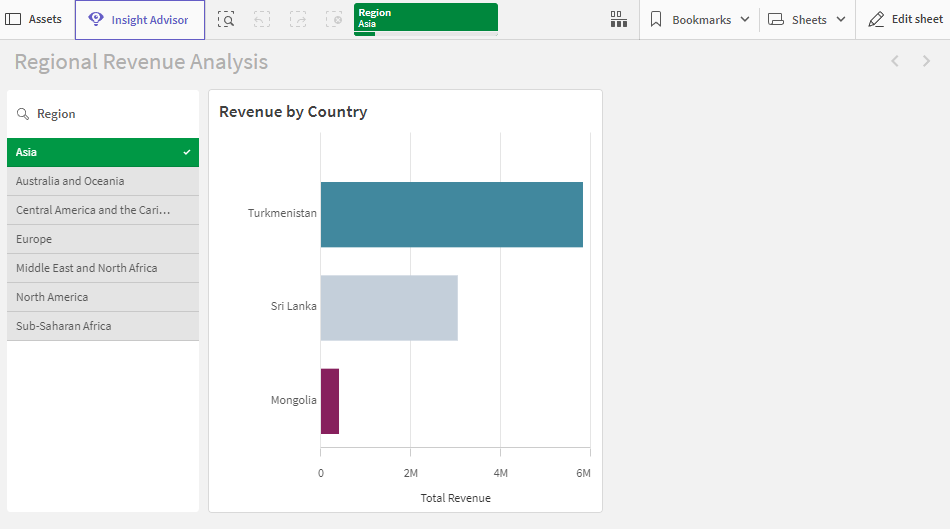Image resolution: width=950 pixels, height=529 pixels.
Task: Choose Australia and Oceania region
Action: pyautogui.click(x=103, y=181)
